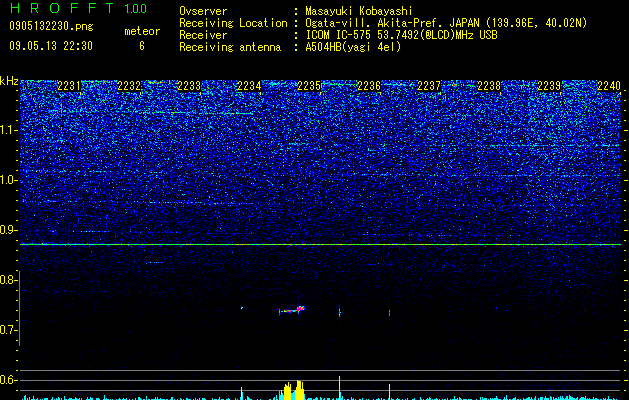629x400 pixels.
Task: Click the 2234 time marker
Action: coord(249,86)
